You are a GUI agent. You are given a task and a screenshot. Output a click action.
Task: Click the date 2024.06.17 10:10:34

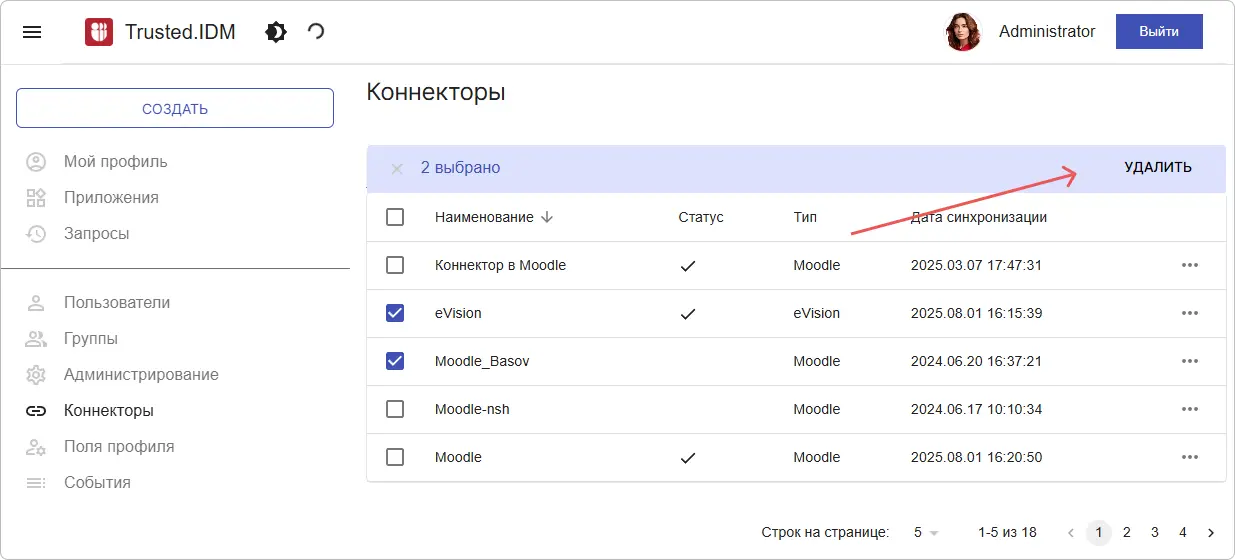[976, 409]
